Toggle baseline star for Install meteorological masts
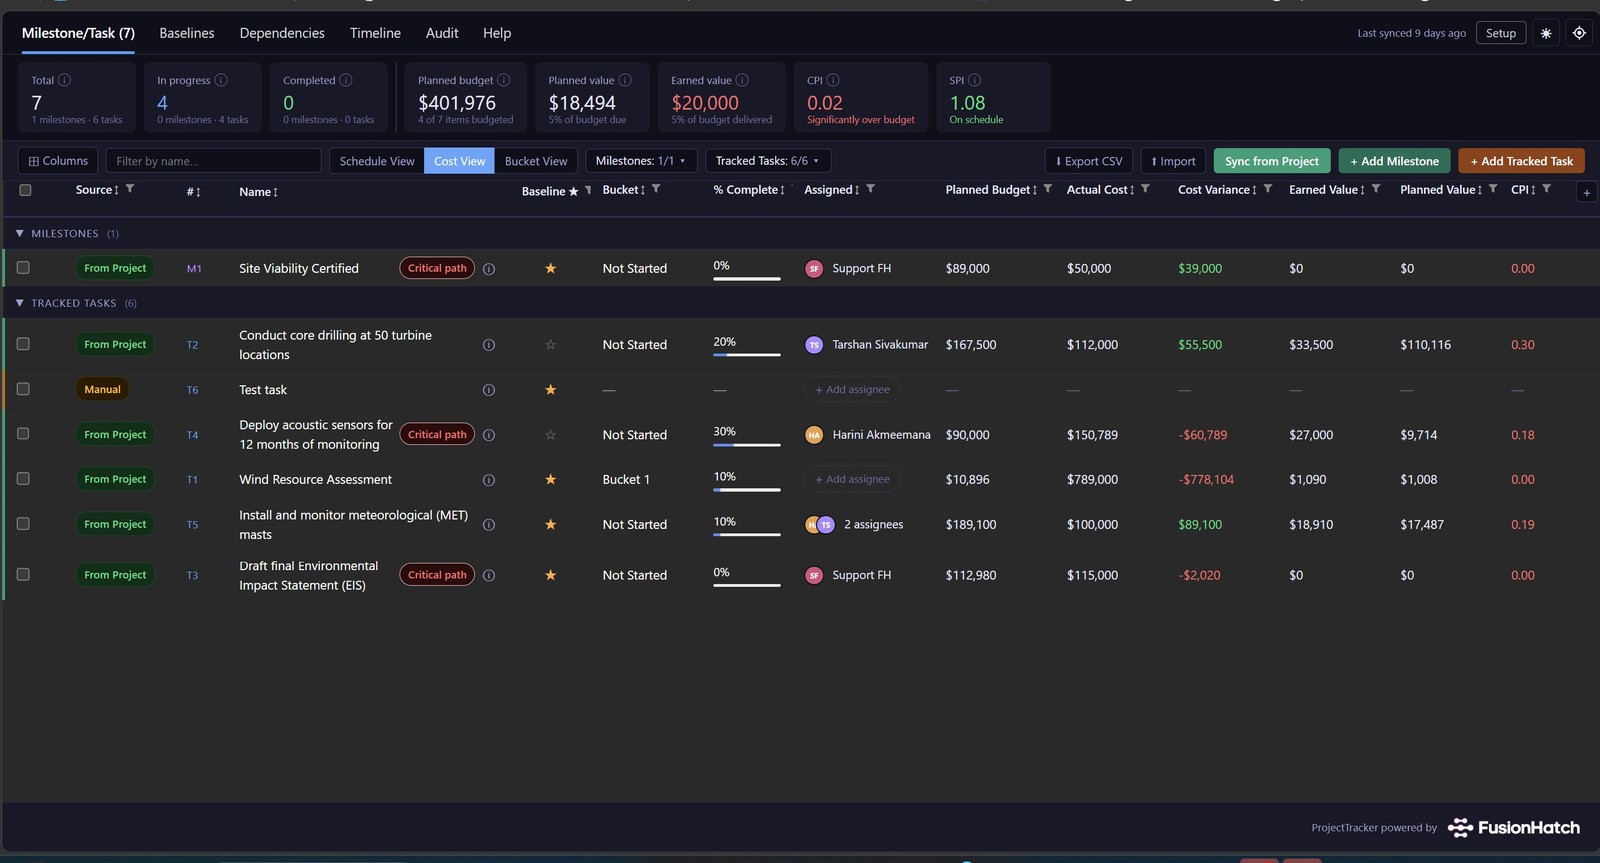The height and width of the screenshot is (863, 1600). coord(550,524)
